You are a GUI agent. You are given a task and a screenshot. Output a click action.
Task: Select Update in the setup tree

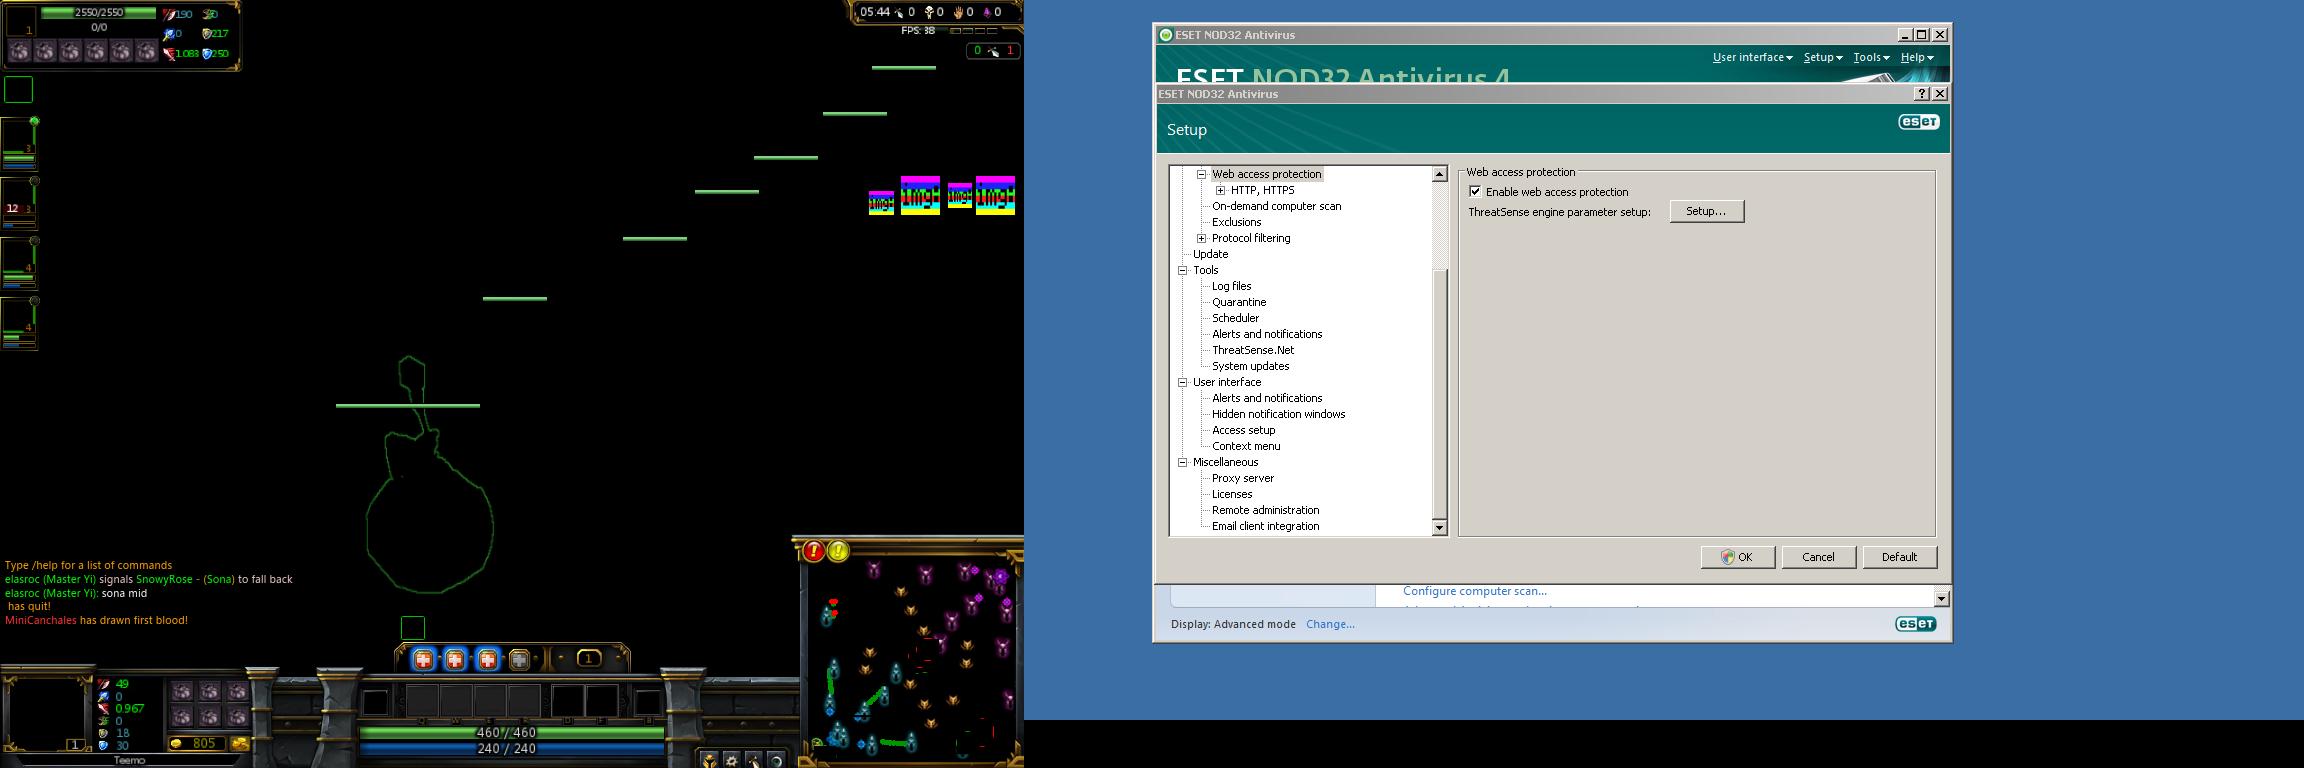[1210, 254]
